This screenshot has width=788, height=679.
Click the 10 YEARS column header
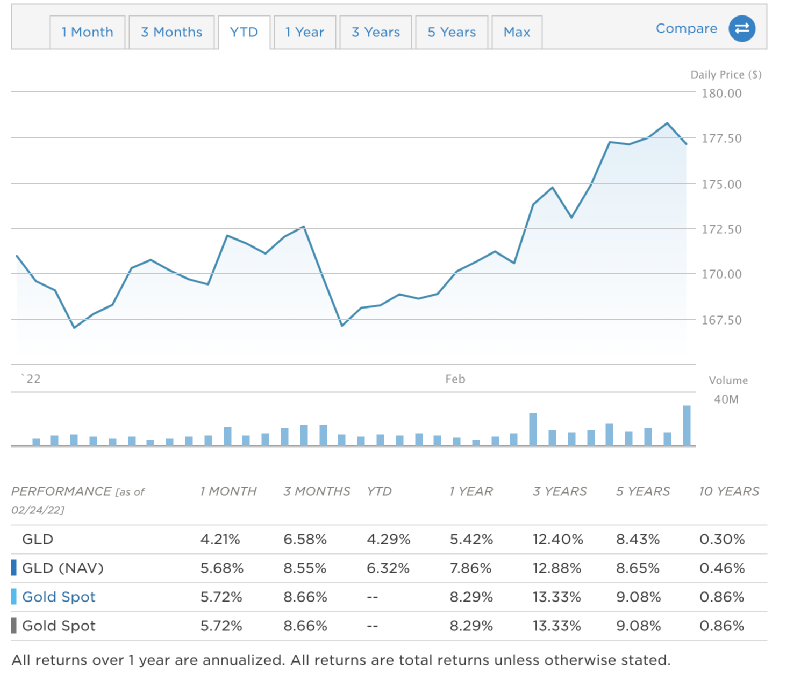pos(729,492)
